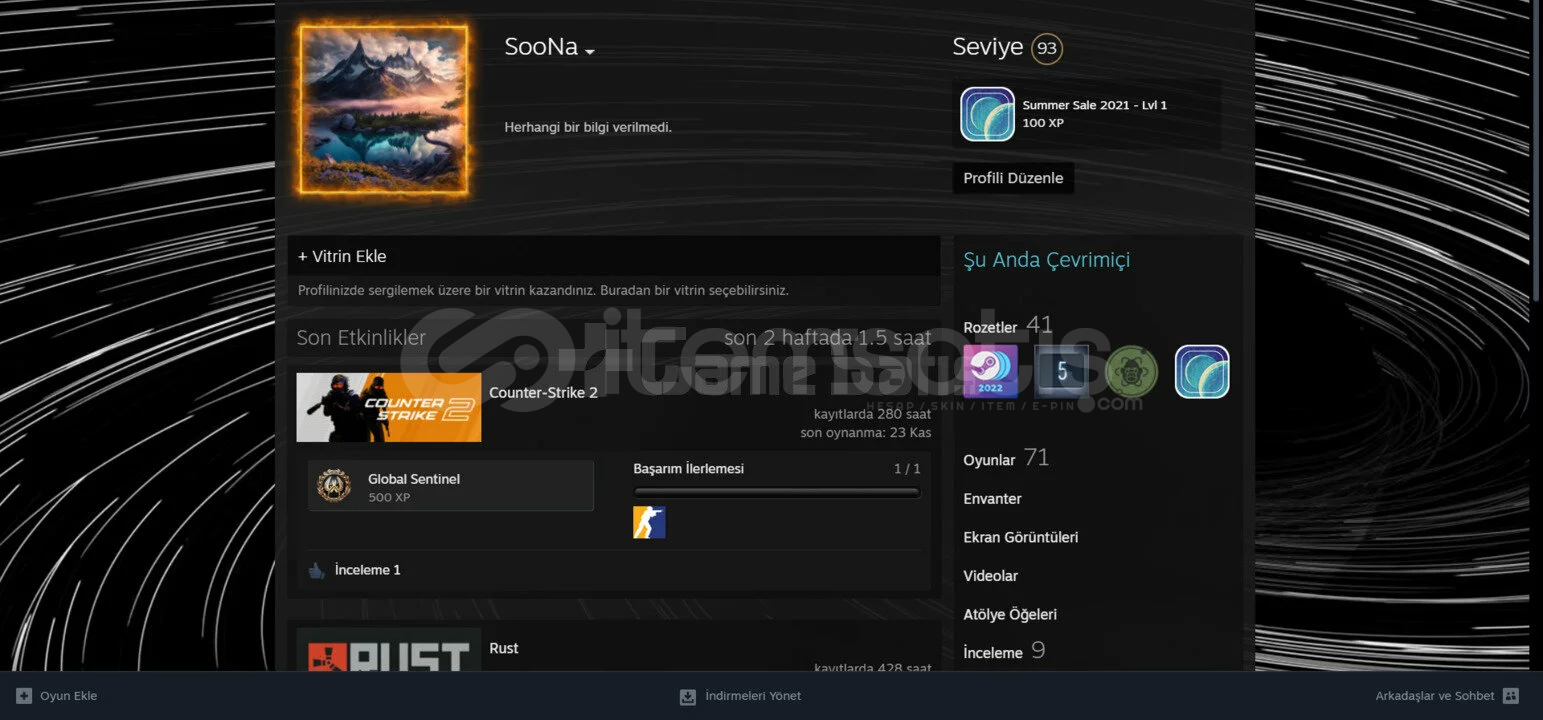Screen dimensions: 1543x720
Task: Open the Envanter link
Action: pos(992,499)
